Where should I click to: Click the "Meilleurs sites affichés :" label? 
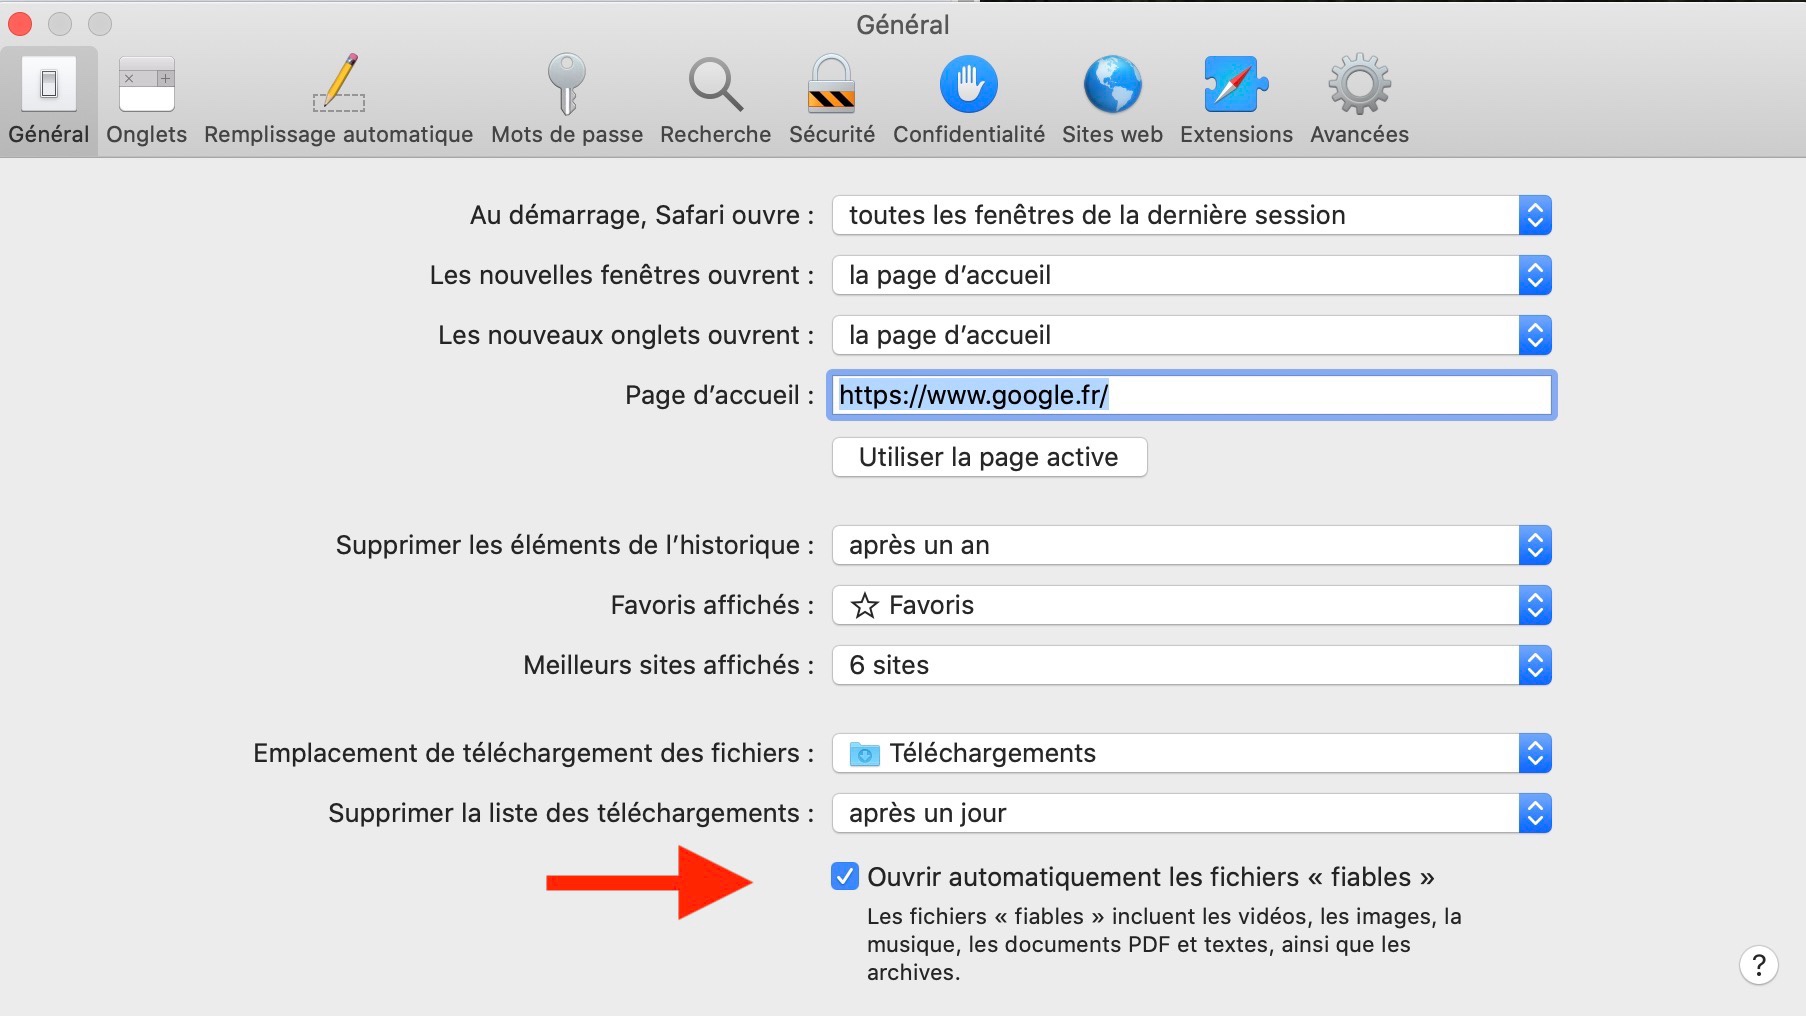[669, 665]
